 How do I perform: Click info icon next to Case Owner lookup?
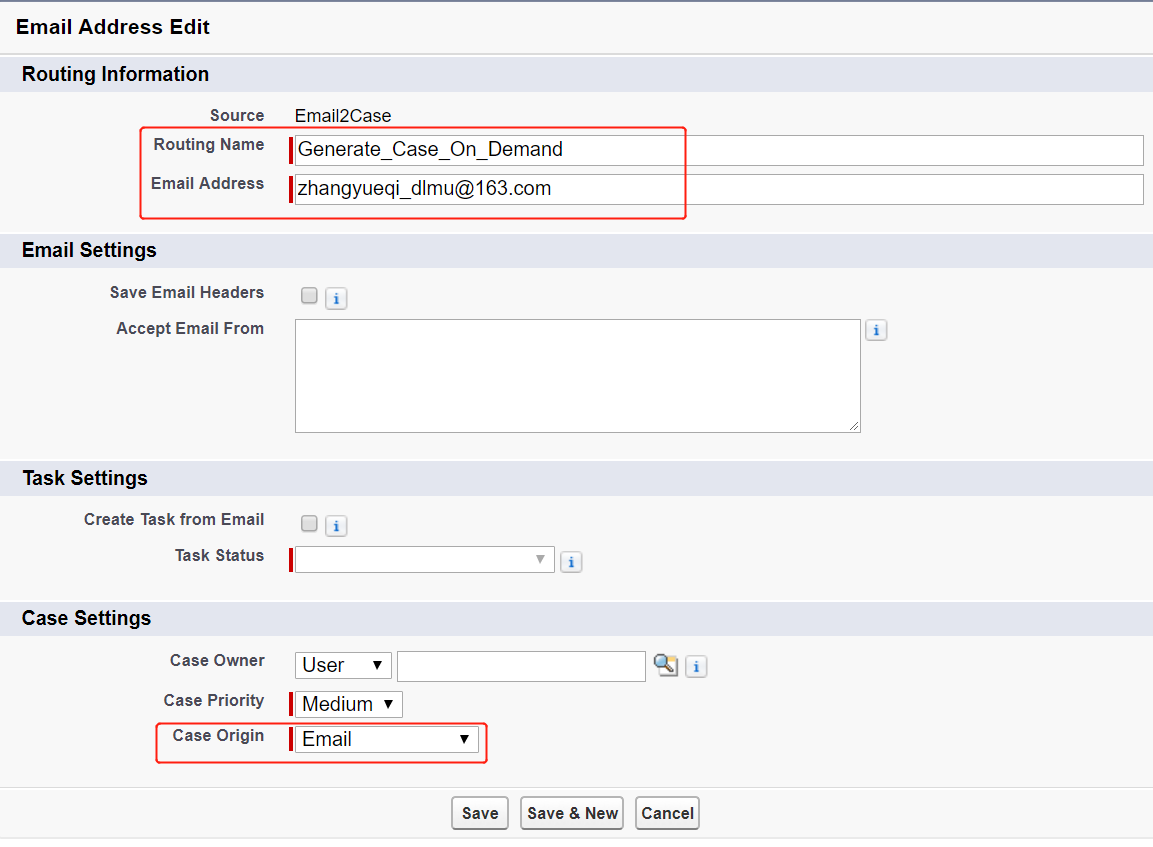(696, 666)
